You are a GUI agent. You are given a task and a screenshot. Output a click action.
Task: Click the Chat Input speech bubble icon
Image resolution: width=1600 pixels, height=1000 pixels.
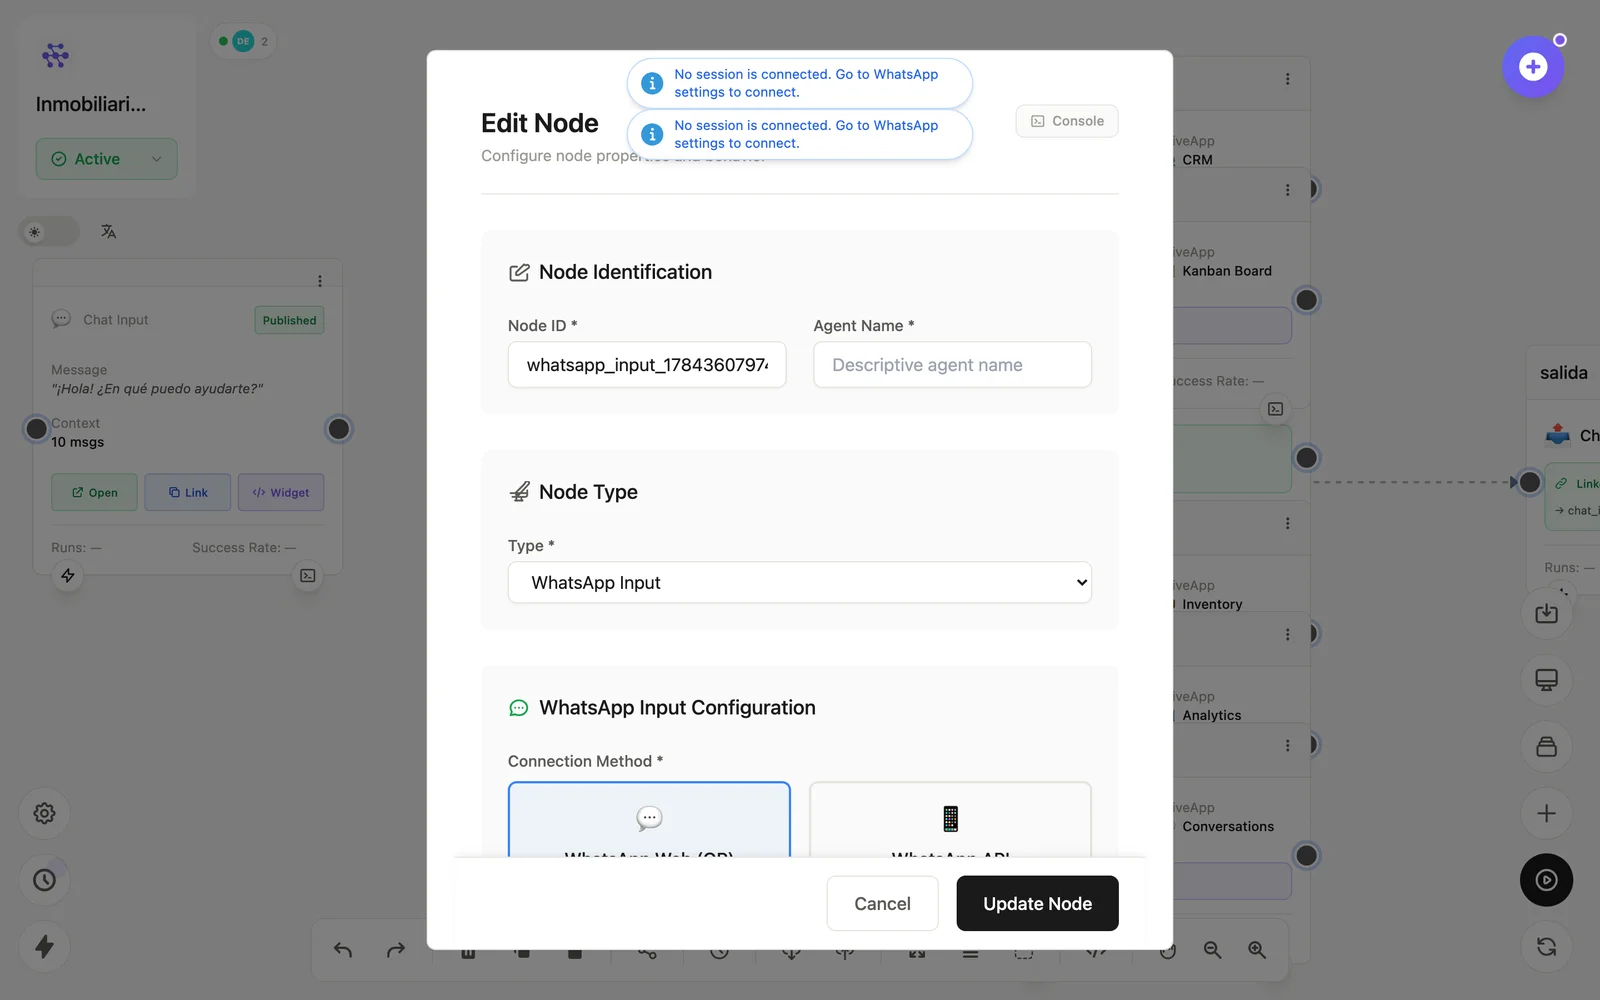[61, 319]
